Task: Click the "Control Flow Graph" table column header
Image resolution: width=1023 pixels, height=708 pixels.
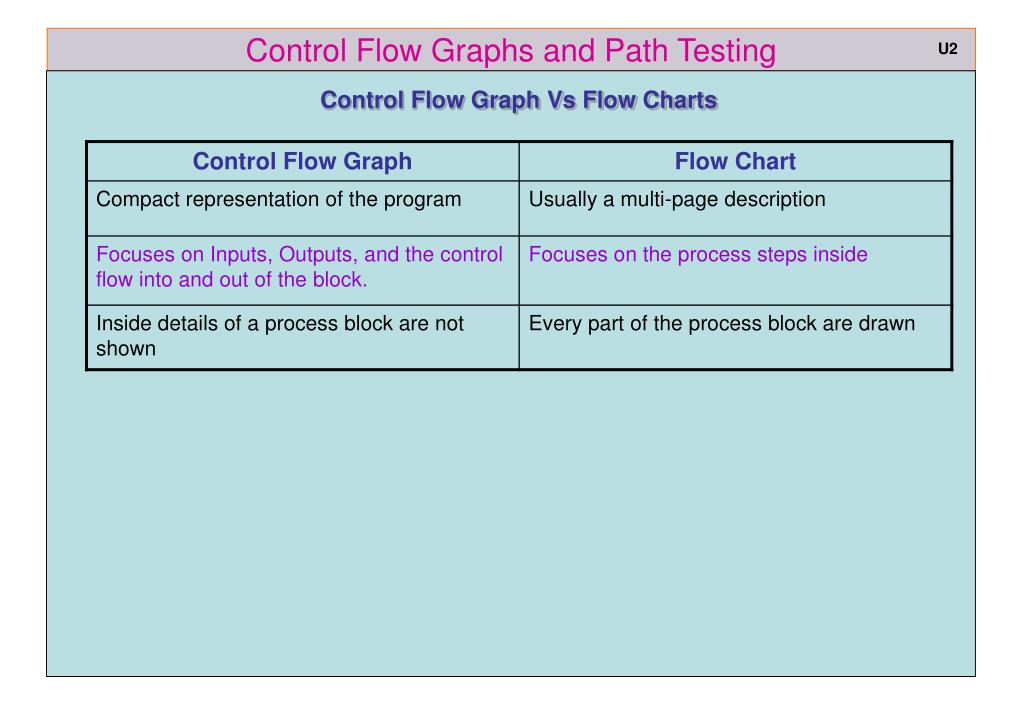Action: tap(302, 161)
